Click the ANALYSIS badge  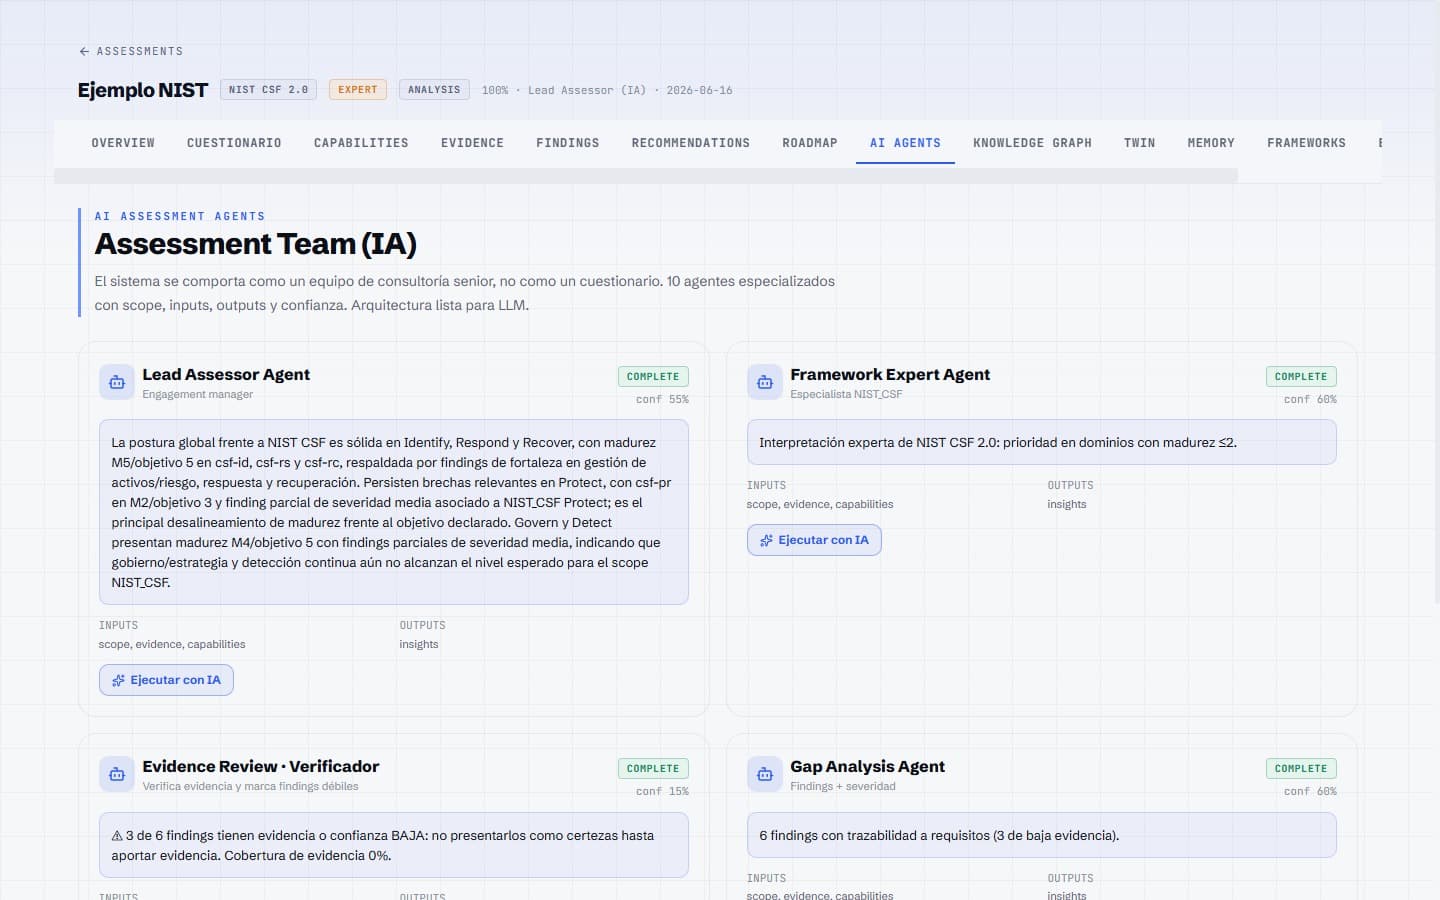[x=434, y=90]
